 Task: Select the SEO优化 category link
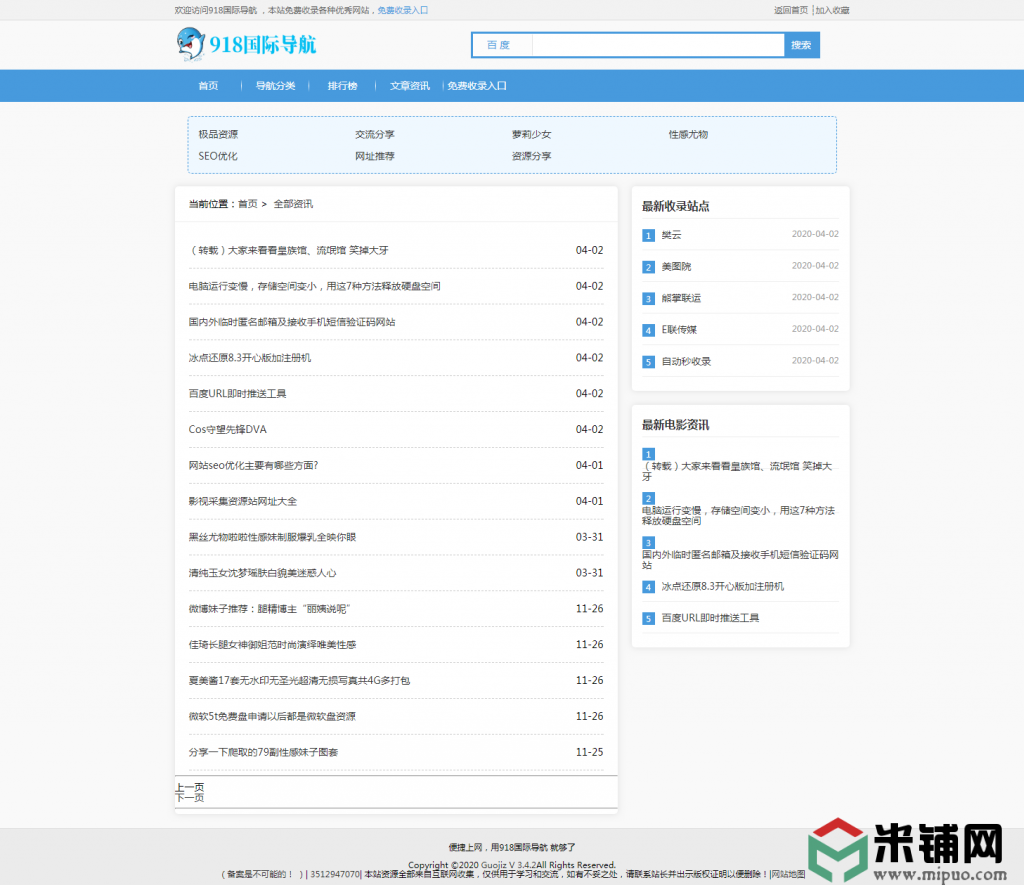pos(218,156)
